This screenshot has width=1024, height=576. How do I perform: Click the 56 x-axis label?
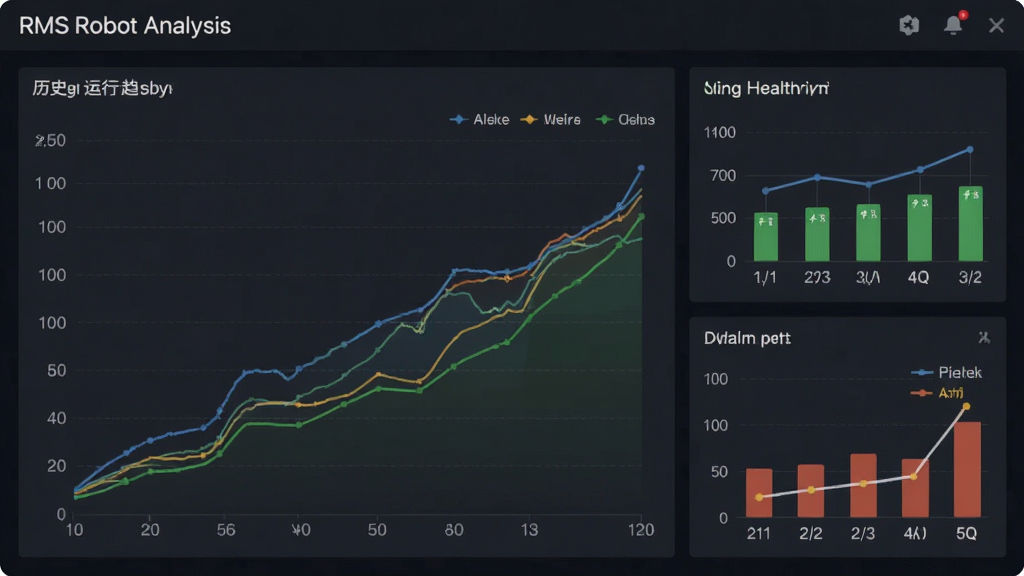(226, 530)
